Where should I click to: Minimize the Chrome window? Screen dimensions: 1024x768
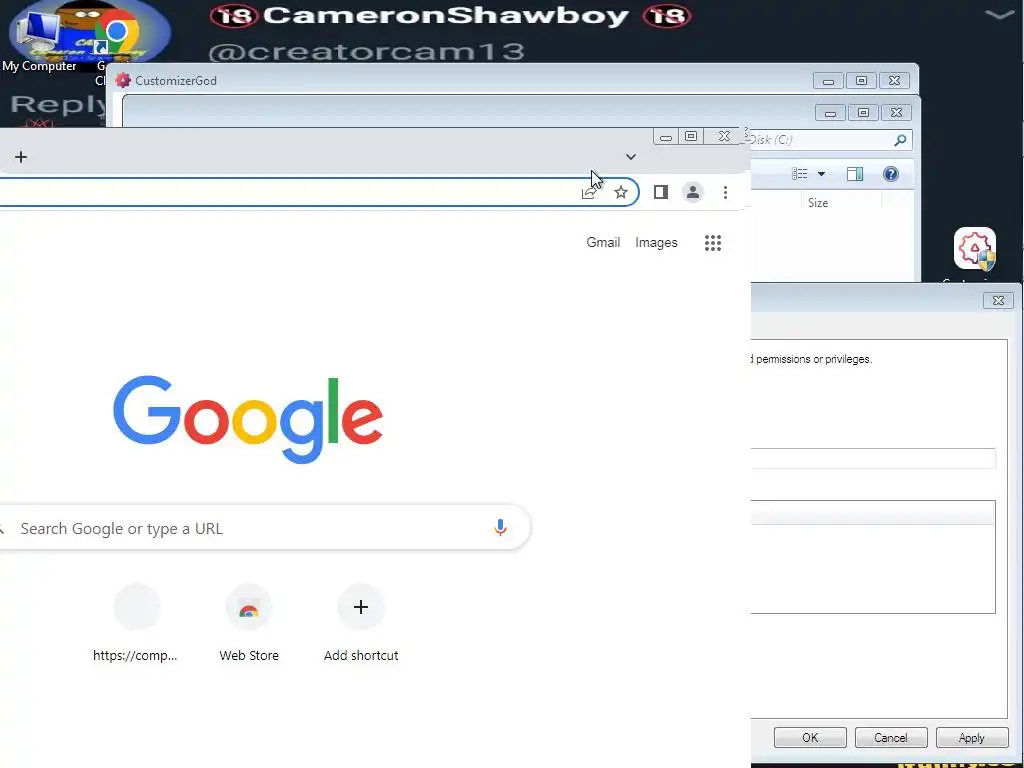(x=665, y=136)
